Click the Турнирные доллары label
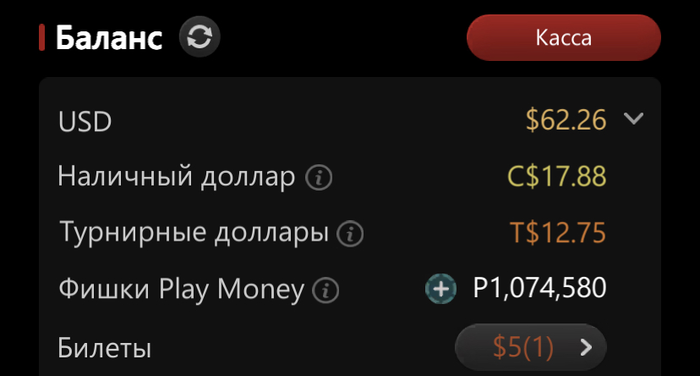Screen dimensions: 700x376 point(194,233)
